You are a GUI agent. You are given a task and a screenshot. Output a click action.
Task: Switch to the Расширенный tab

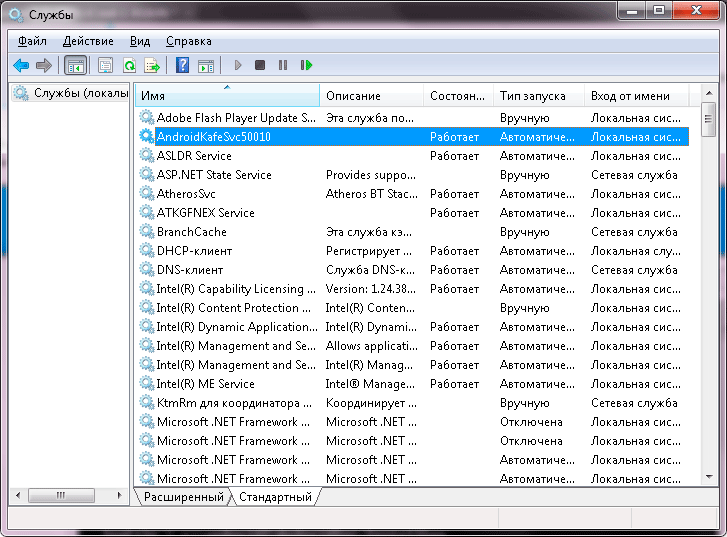click(183, 497)
